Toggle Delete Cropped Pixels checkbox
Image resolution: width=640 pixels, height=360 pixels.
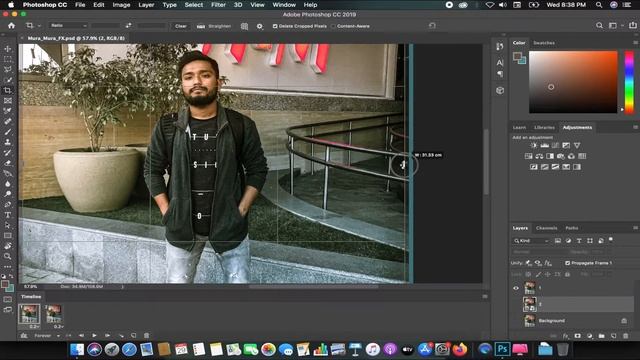click(275, 26)
